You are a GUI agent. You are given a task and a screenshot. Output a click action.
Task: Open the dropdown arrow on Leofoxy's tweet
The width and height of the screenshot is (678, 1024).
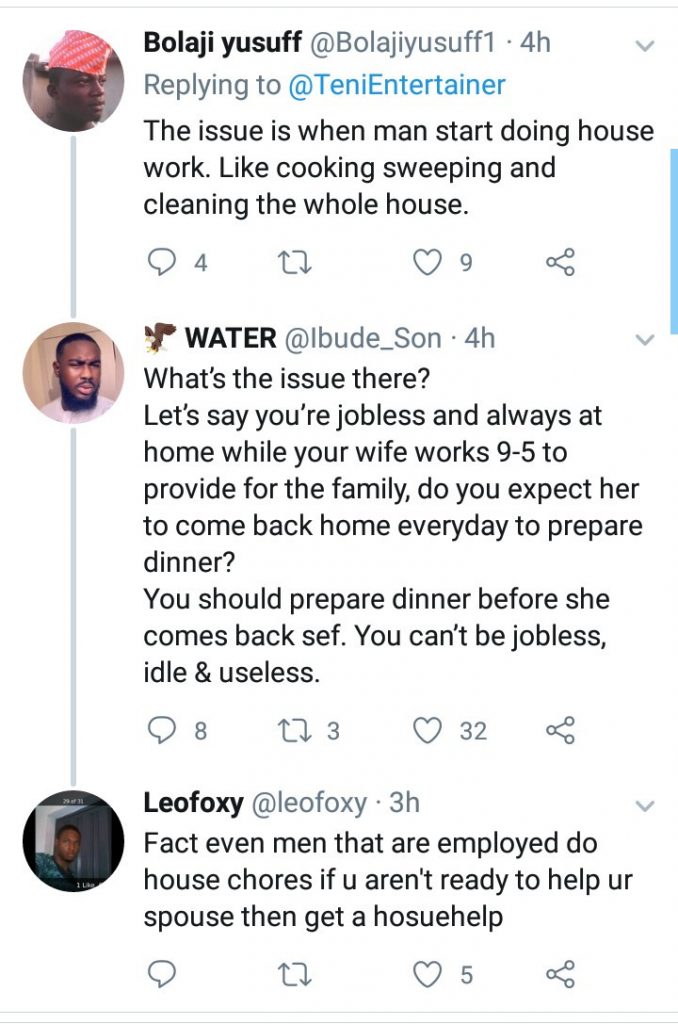pos(645,804)
